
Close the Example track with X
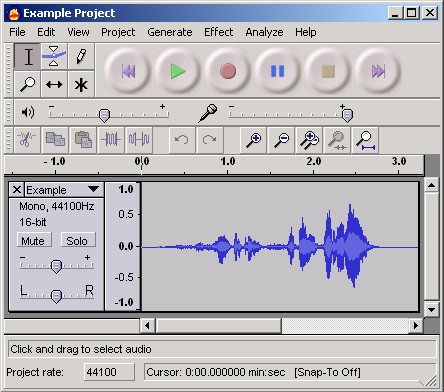click(16, 190)
